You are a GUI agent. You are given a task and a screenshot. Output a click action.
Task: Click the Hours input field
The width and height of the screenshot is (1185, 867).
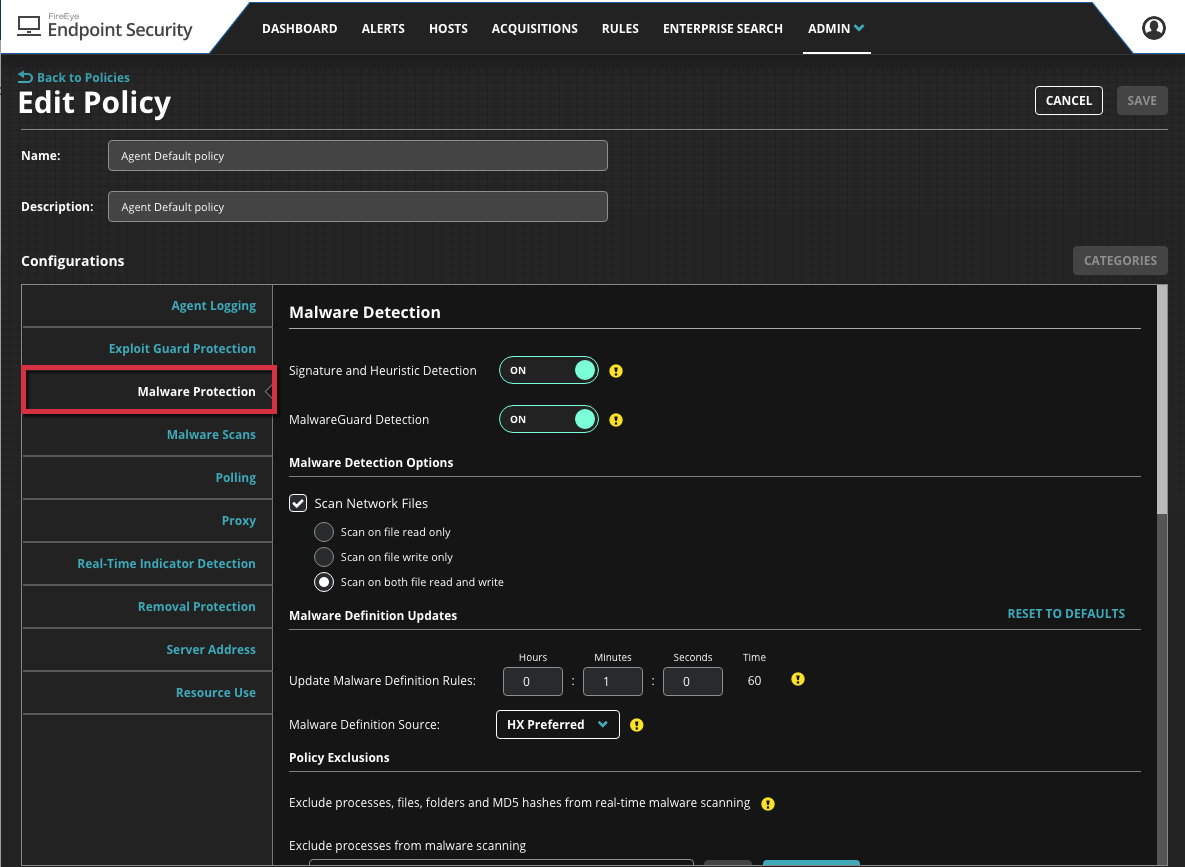[x=533, y=681]
